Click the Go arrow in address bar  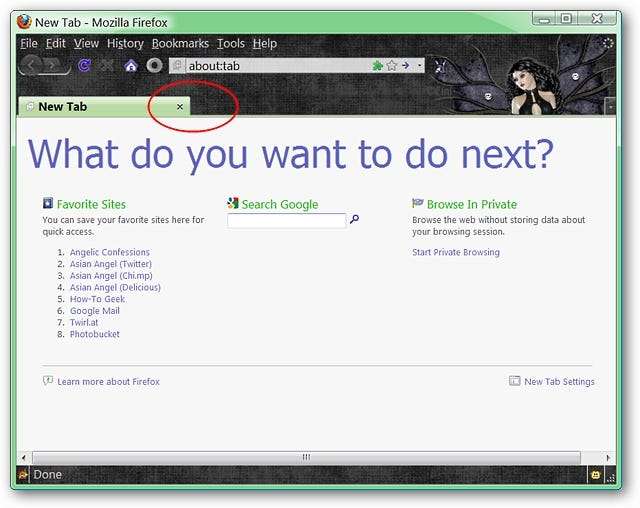coord(405,65)
